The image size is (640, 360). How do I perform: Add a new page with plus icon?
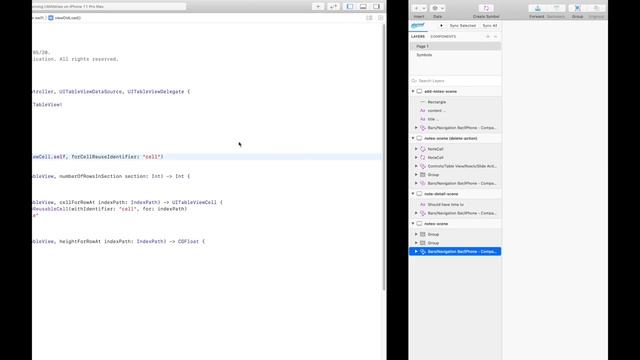click(x=488, y=37)
